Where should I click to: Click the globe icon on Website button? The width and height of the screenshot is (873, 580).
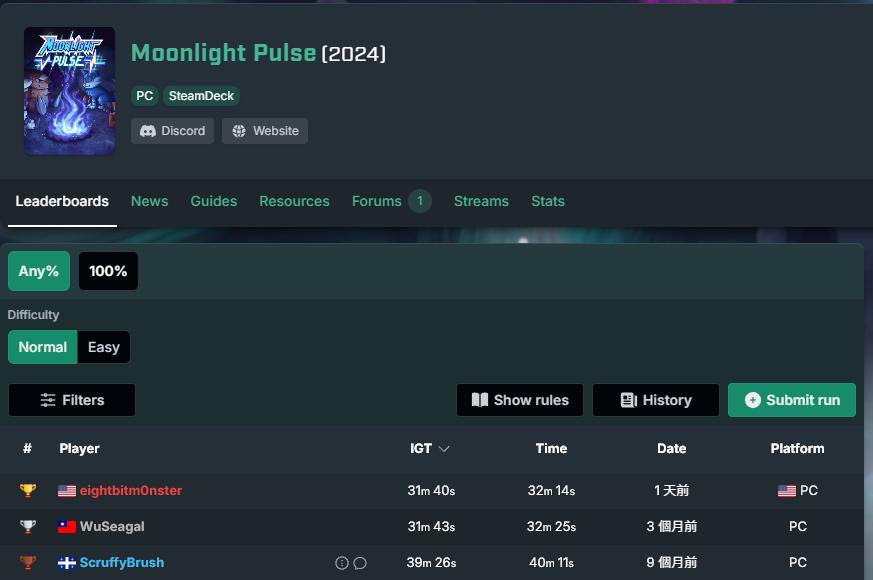239,131
